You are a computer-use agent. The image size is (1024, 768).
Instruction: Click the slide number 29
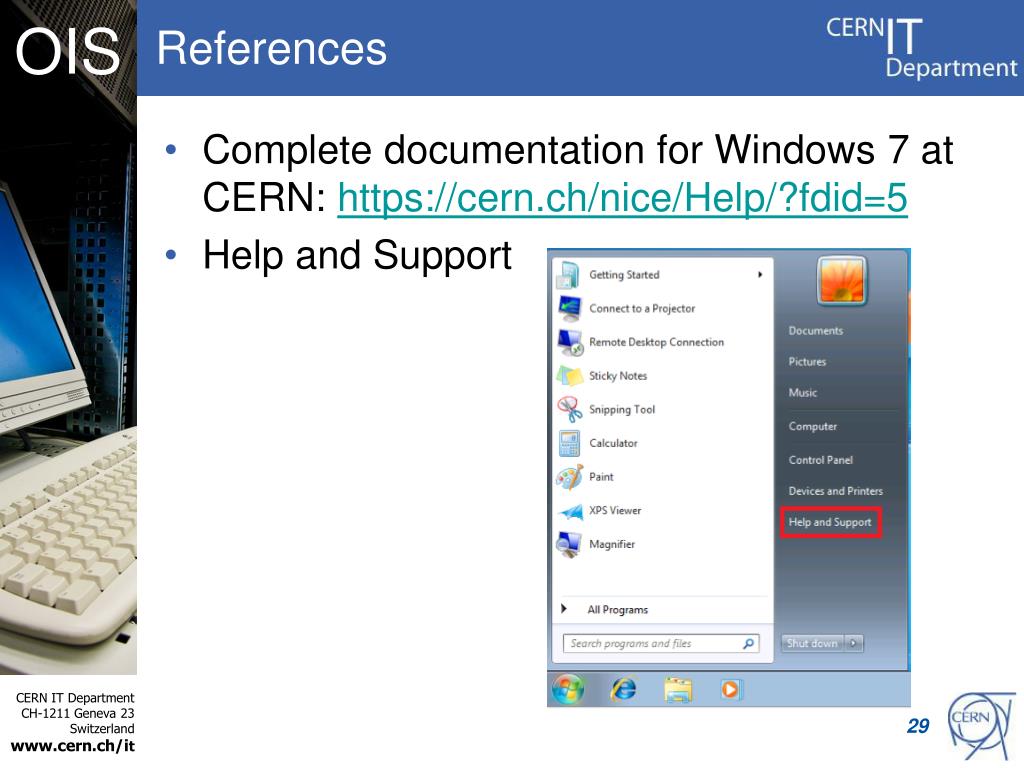click(x=918, y=726)
